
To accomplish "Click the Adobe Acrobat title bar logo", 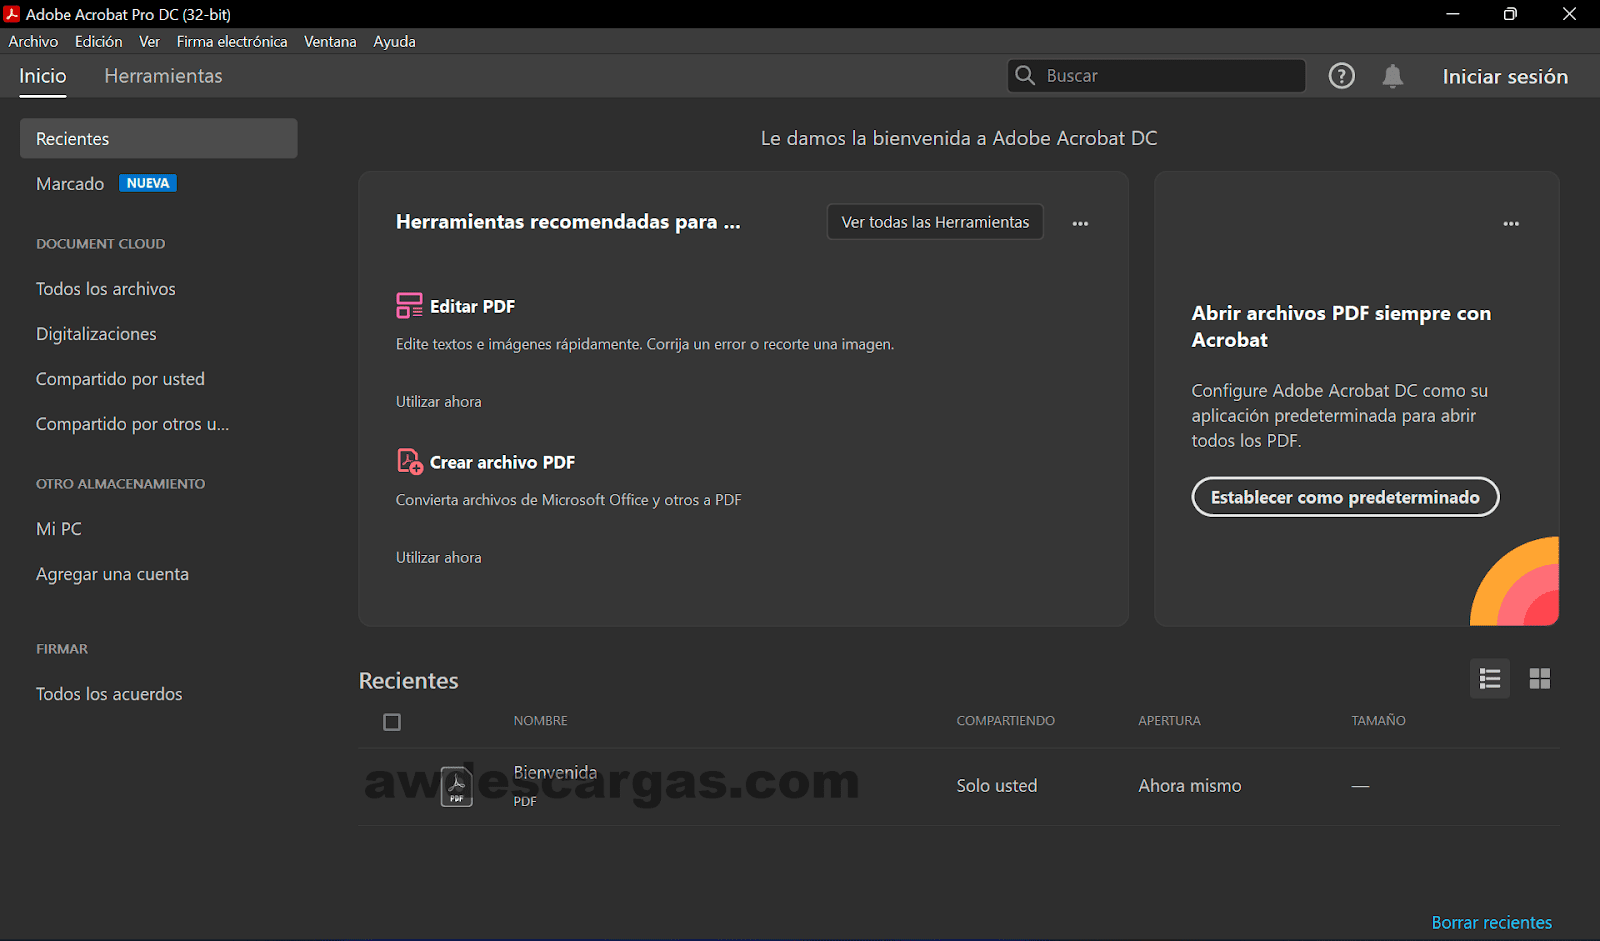I will (x=12, y=14).
